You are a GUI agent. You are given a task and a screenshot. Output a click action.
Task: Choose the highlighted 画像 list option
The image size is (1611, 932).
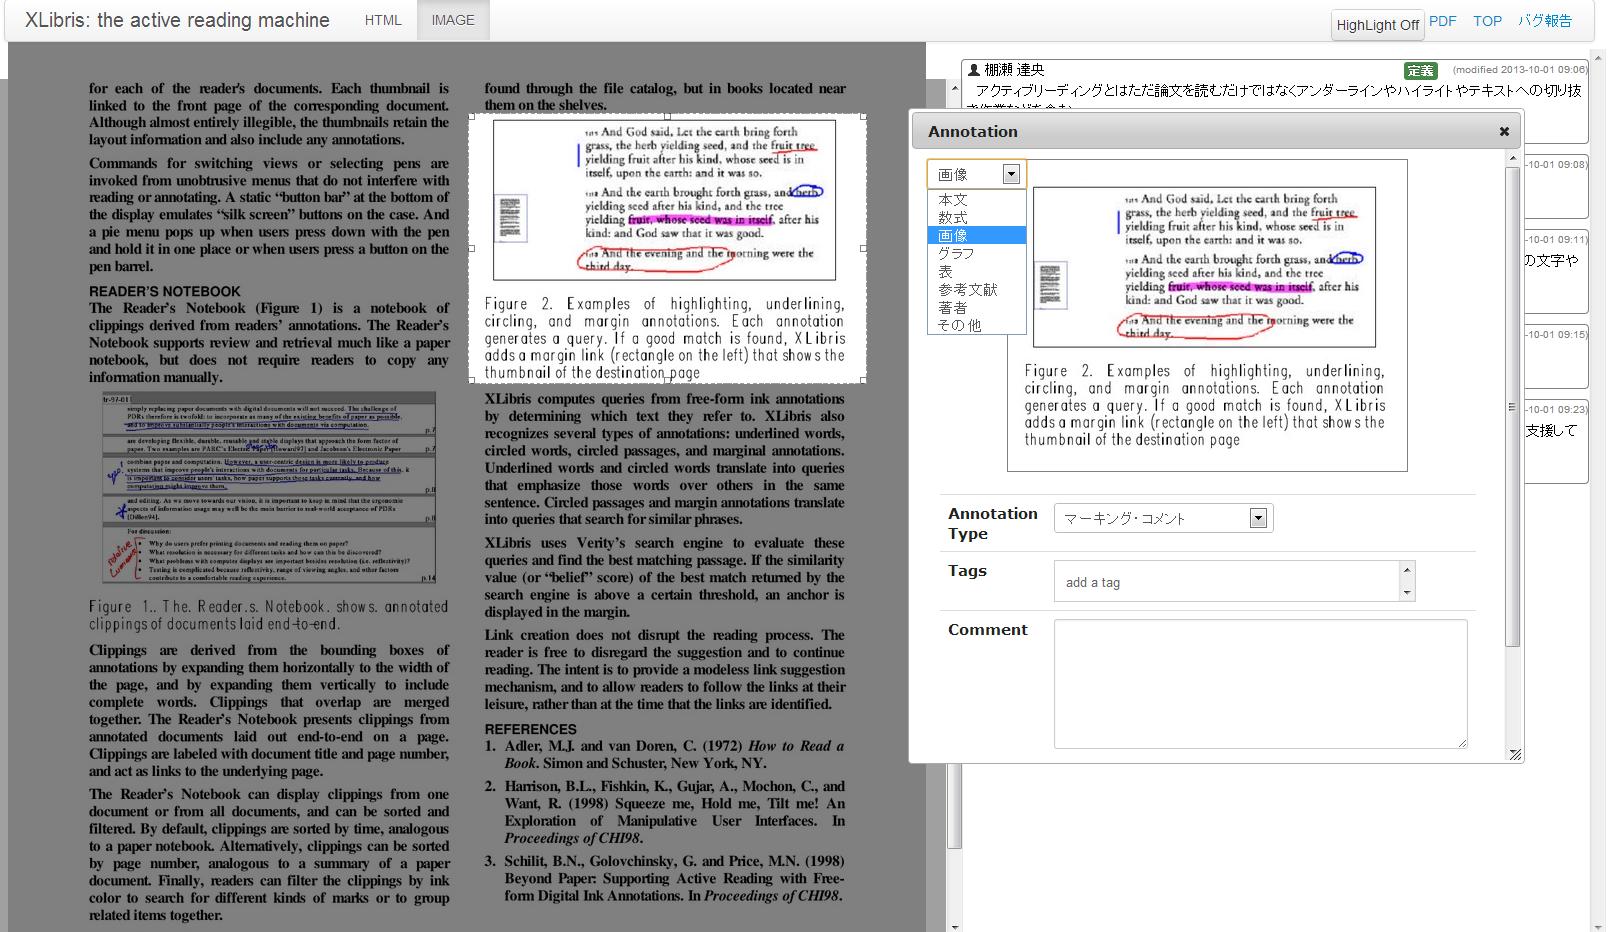(x=976, y=236)
